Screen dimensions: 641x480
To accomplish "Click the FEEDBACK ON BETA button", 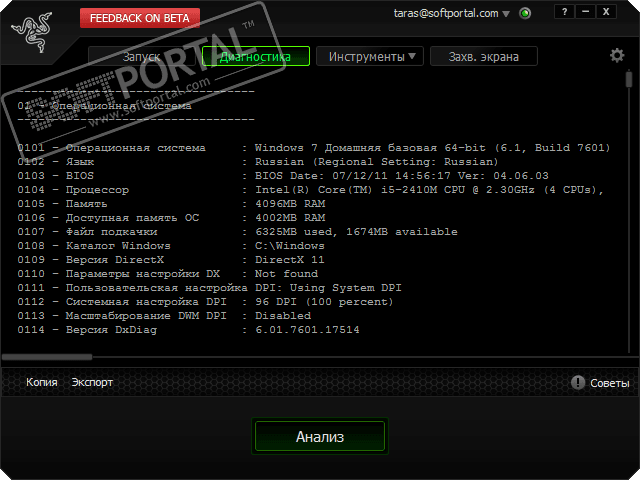I will 140,18.
